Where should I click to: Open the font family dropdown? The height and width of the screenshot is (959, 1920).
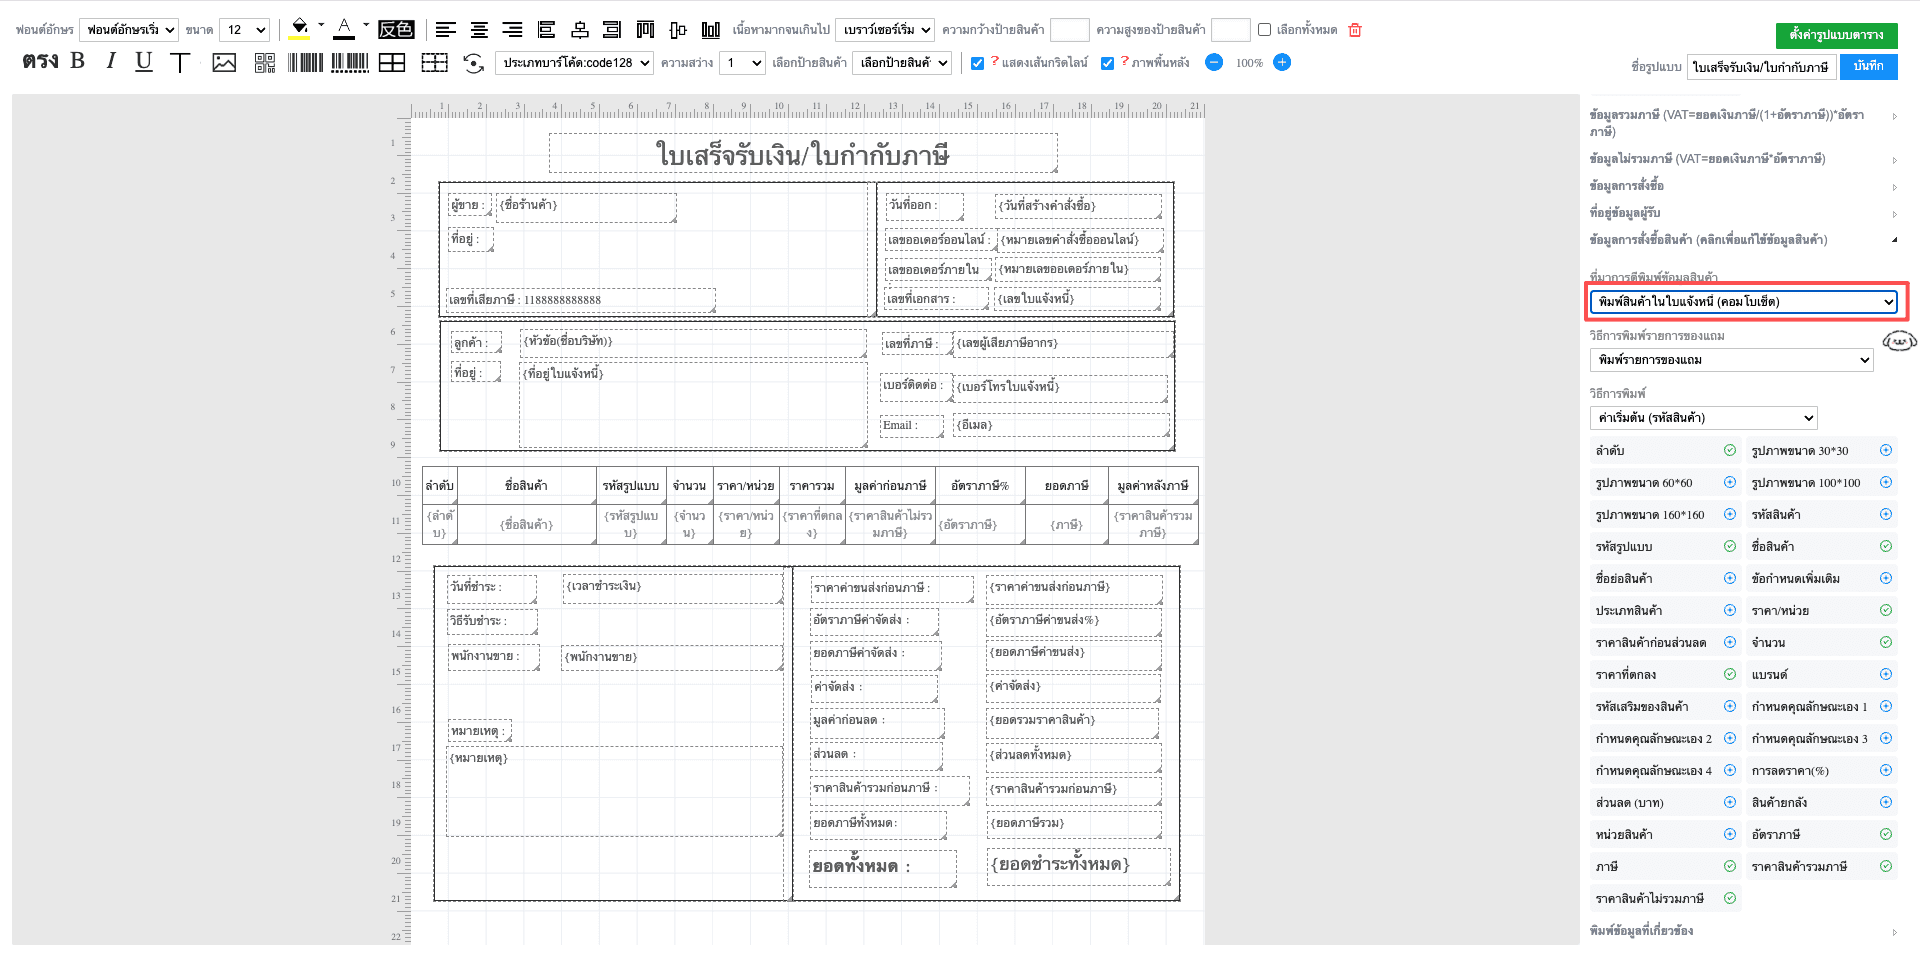click(129, 30)
